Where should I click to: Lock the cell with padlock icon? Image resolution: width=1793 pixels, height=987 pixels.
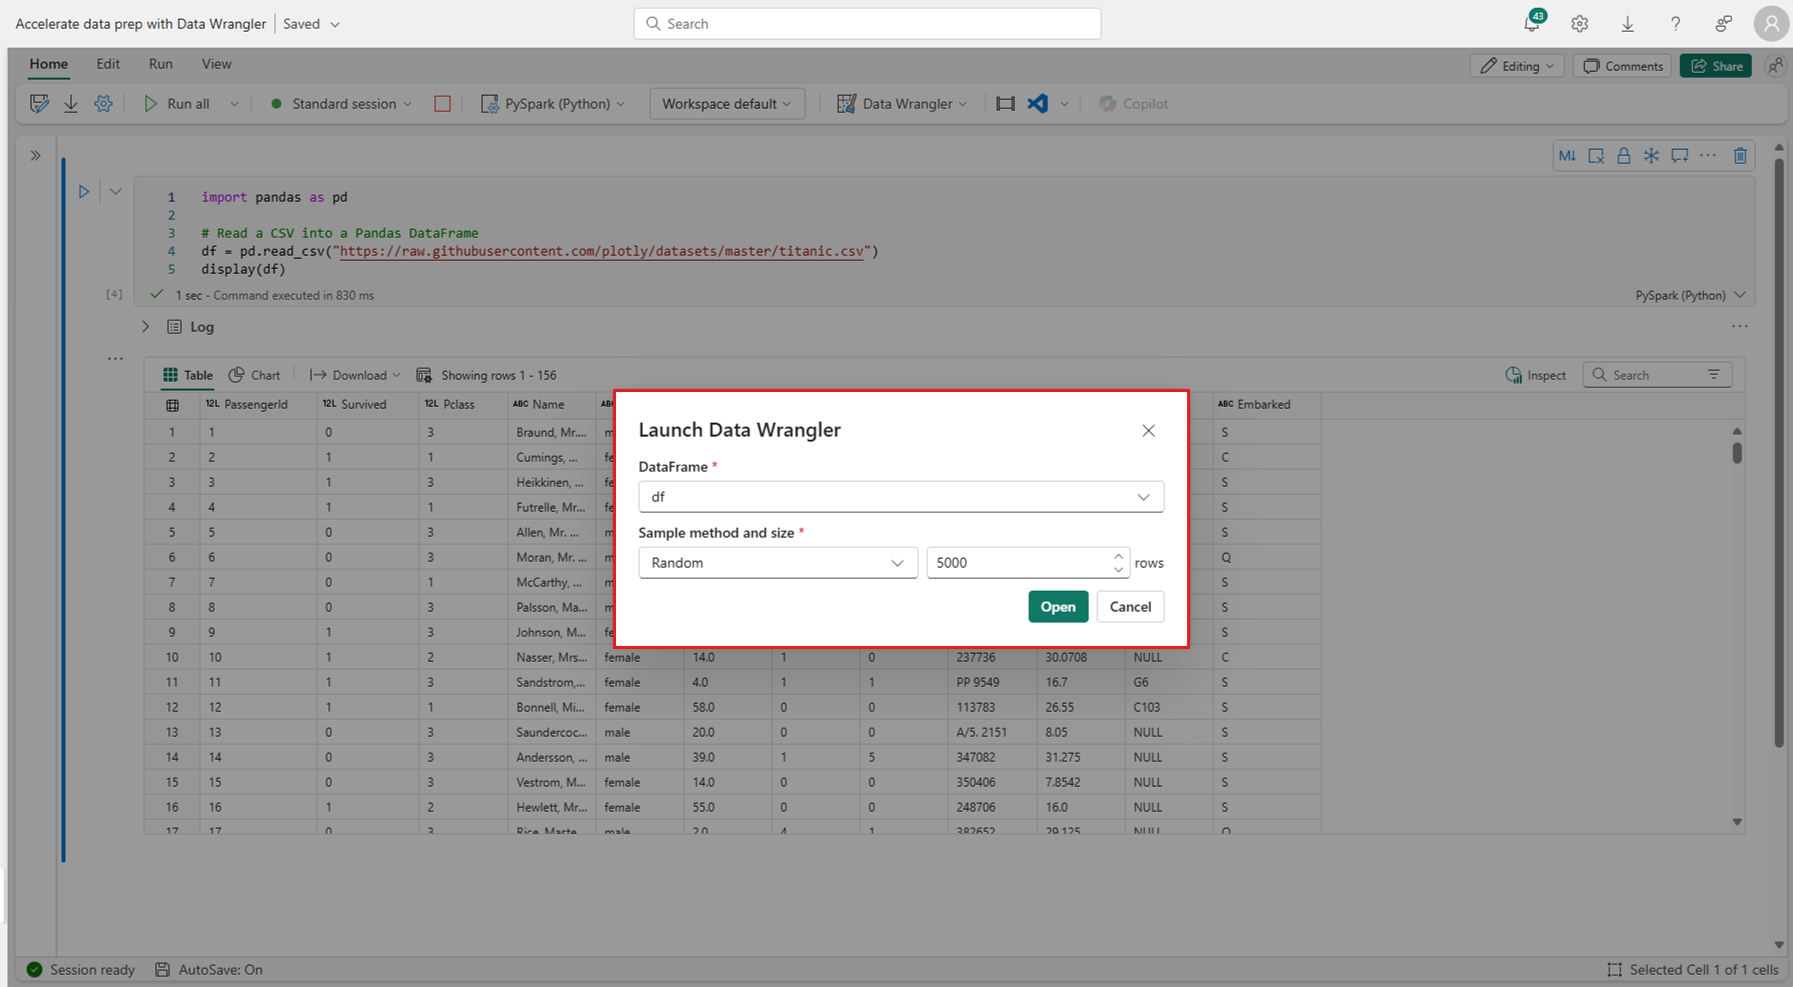(x=1624, y=155)
